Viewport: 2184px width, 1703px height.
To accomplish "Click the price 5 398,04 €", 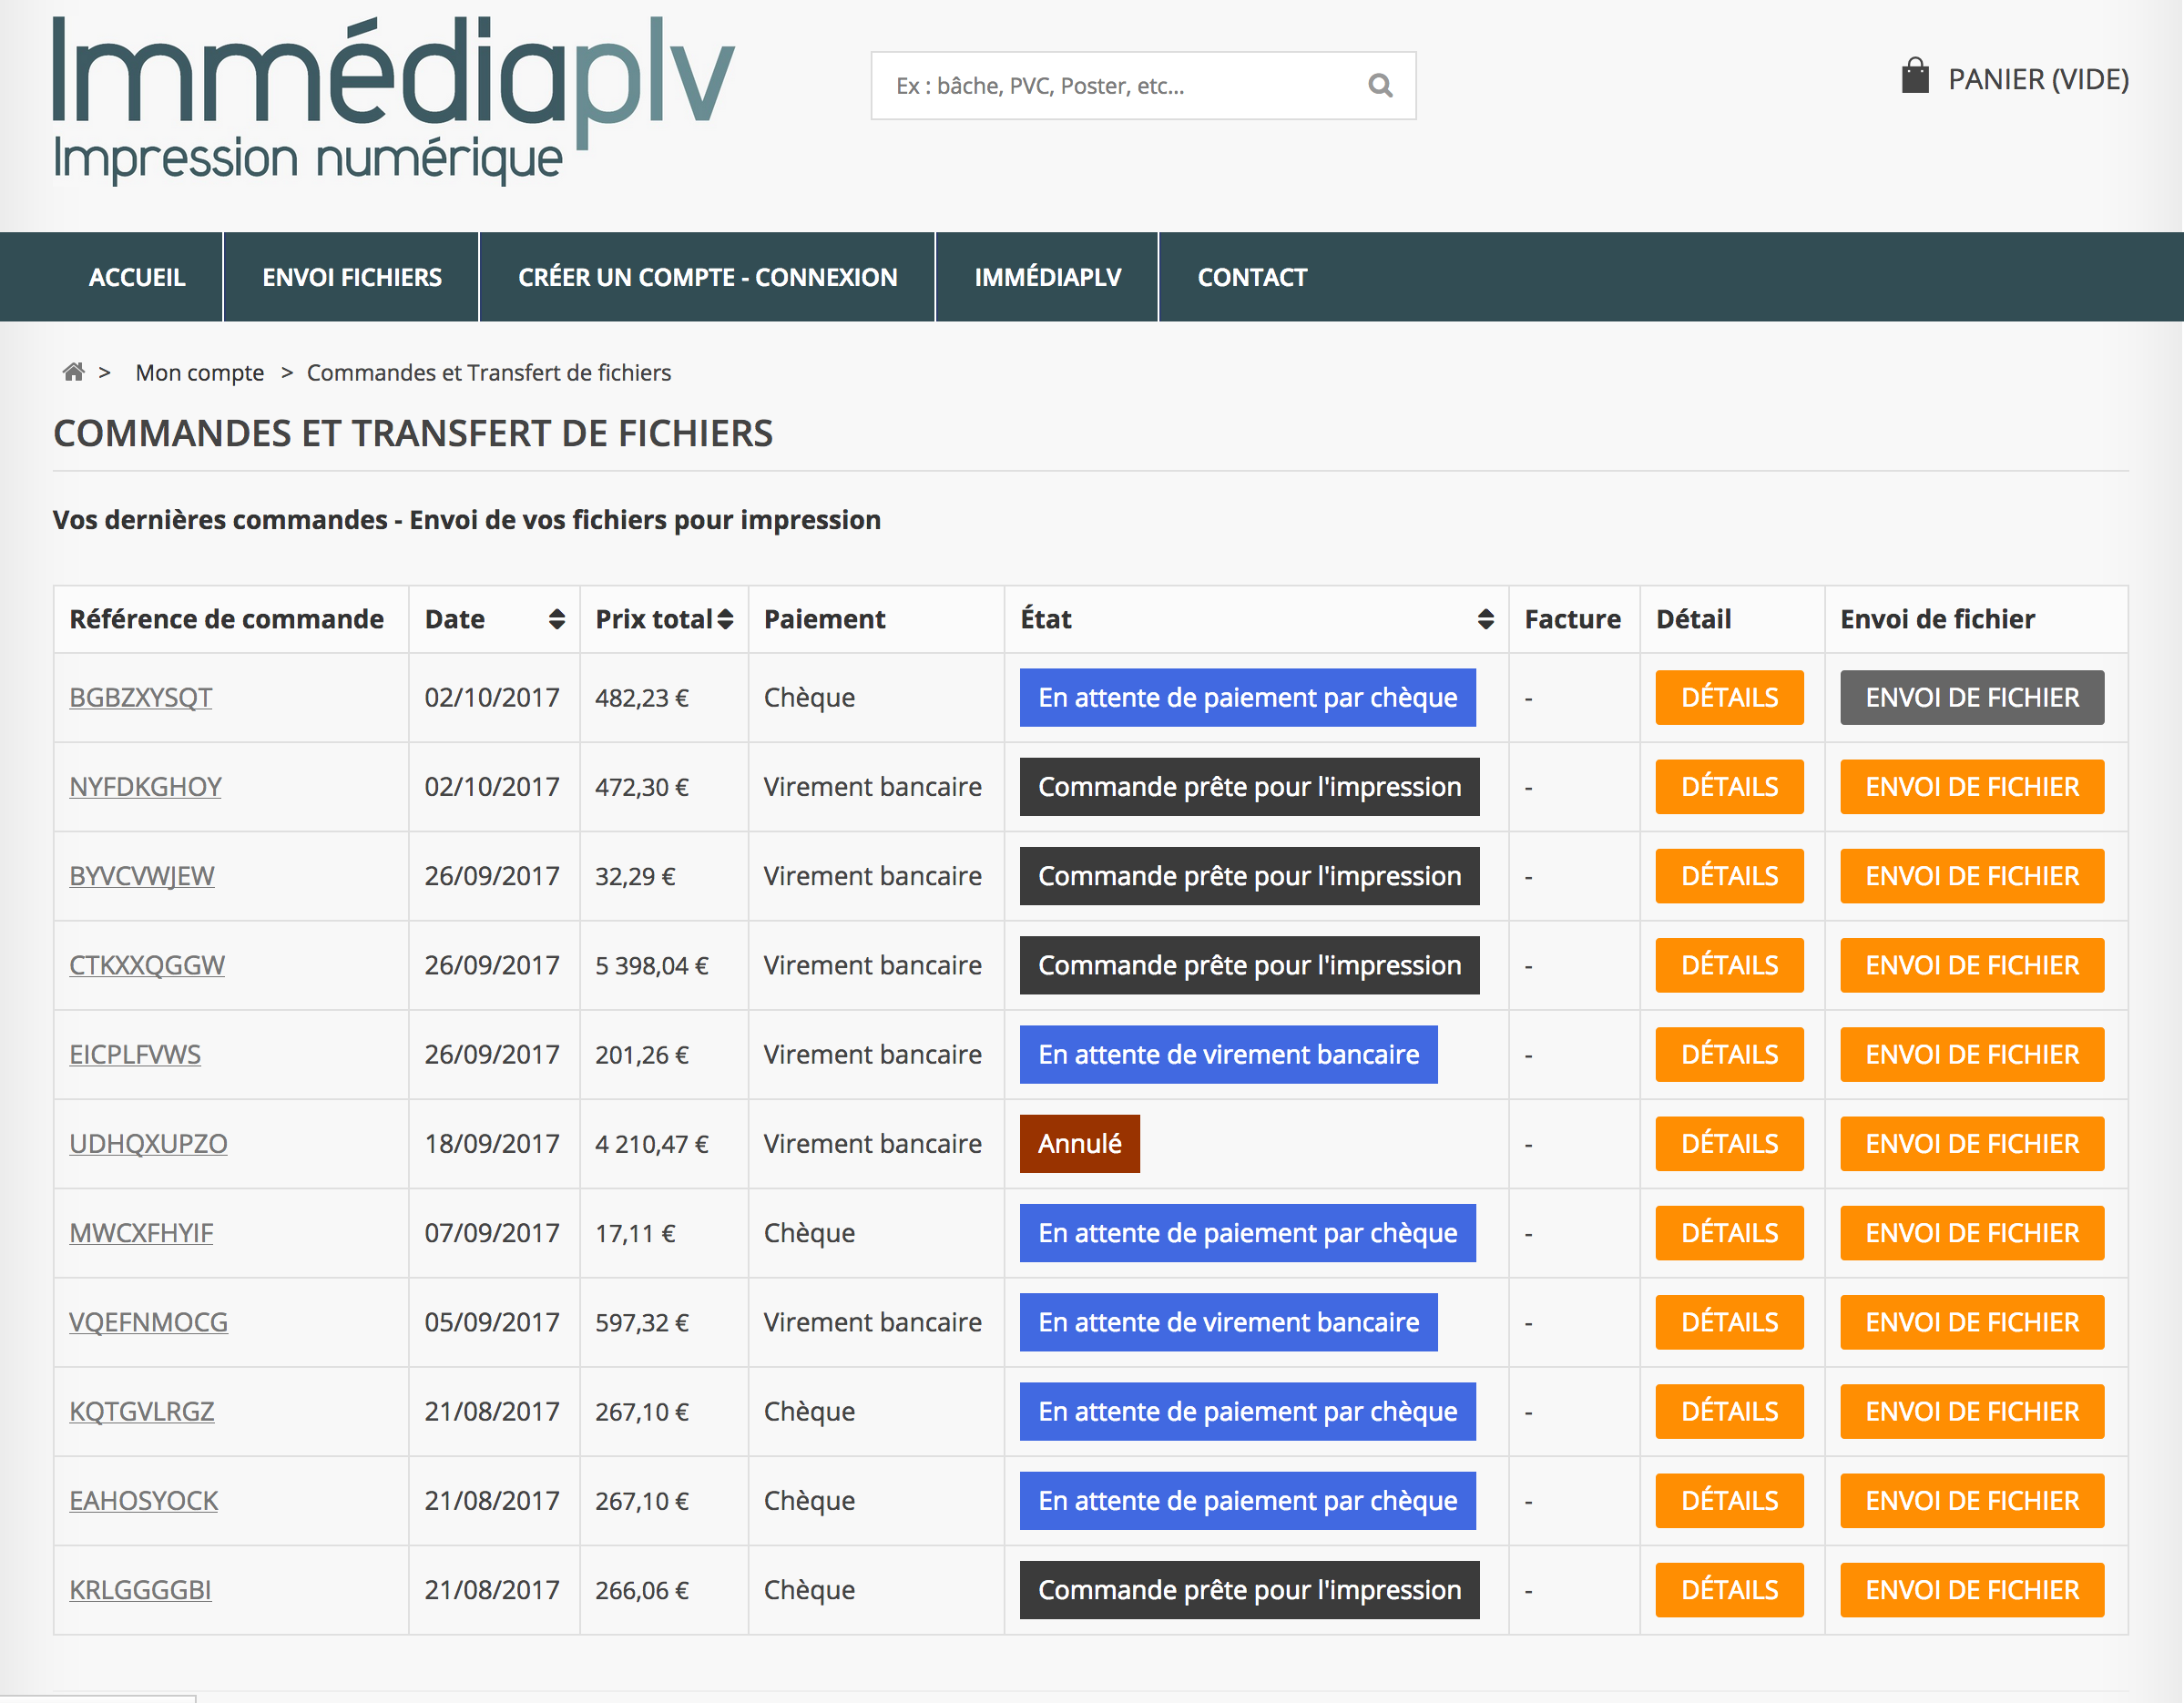I will 652,966.
